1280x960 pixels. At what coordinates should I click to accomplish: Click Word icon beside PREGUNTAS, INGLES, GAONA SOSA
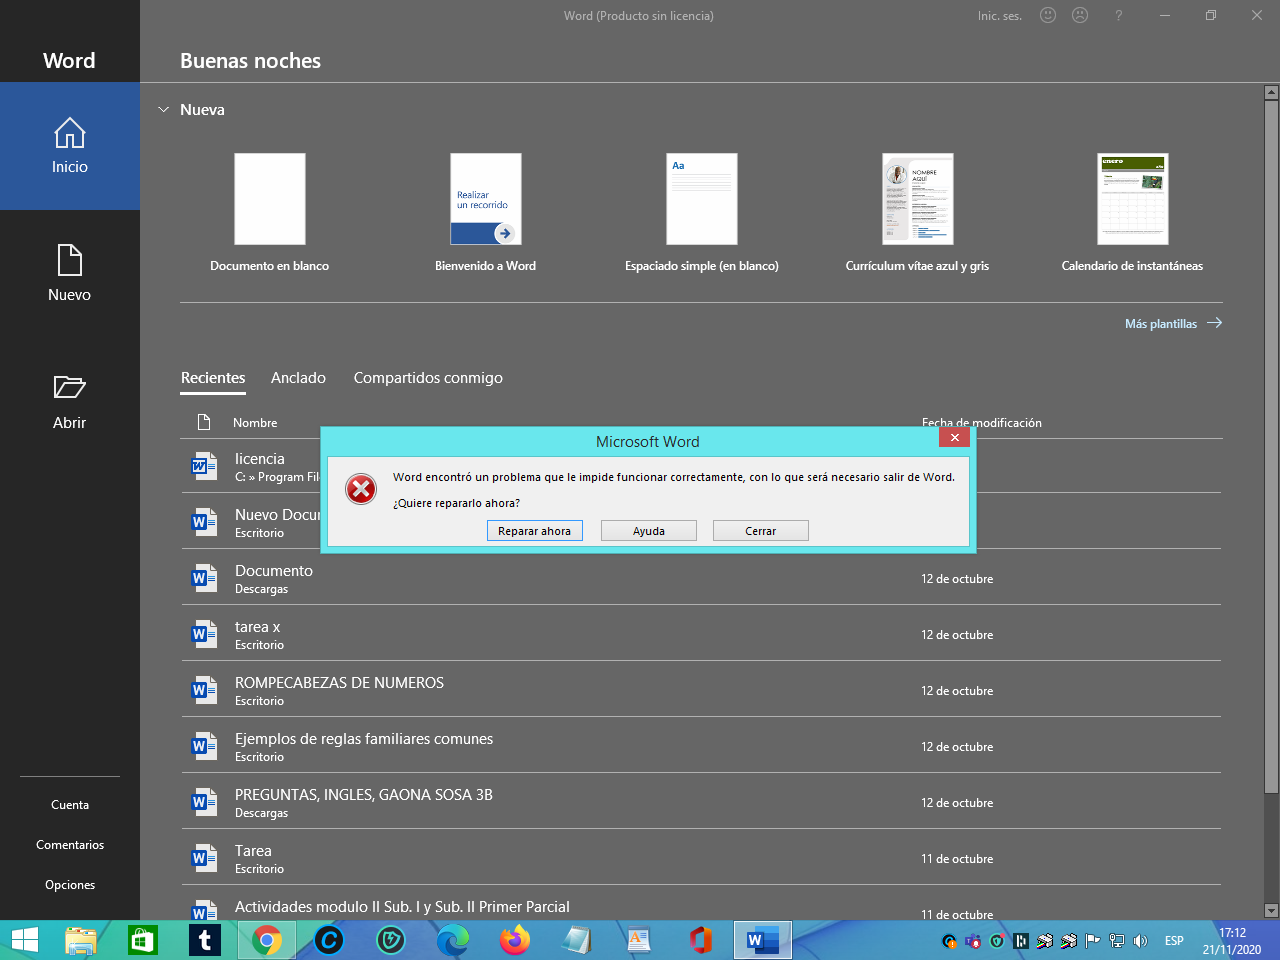[x=205, y=802]
